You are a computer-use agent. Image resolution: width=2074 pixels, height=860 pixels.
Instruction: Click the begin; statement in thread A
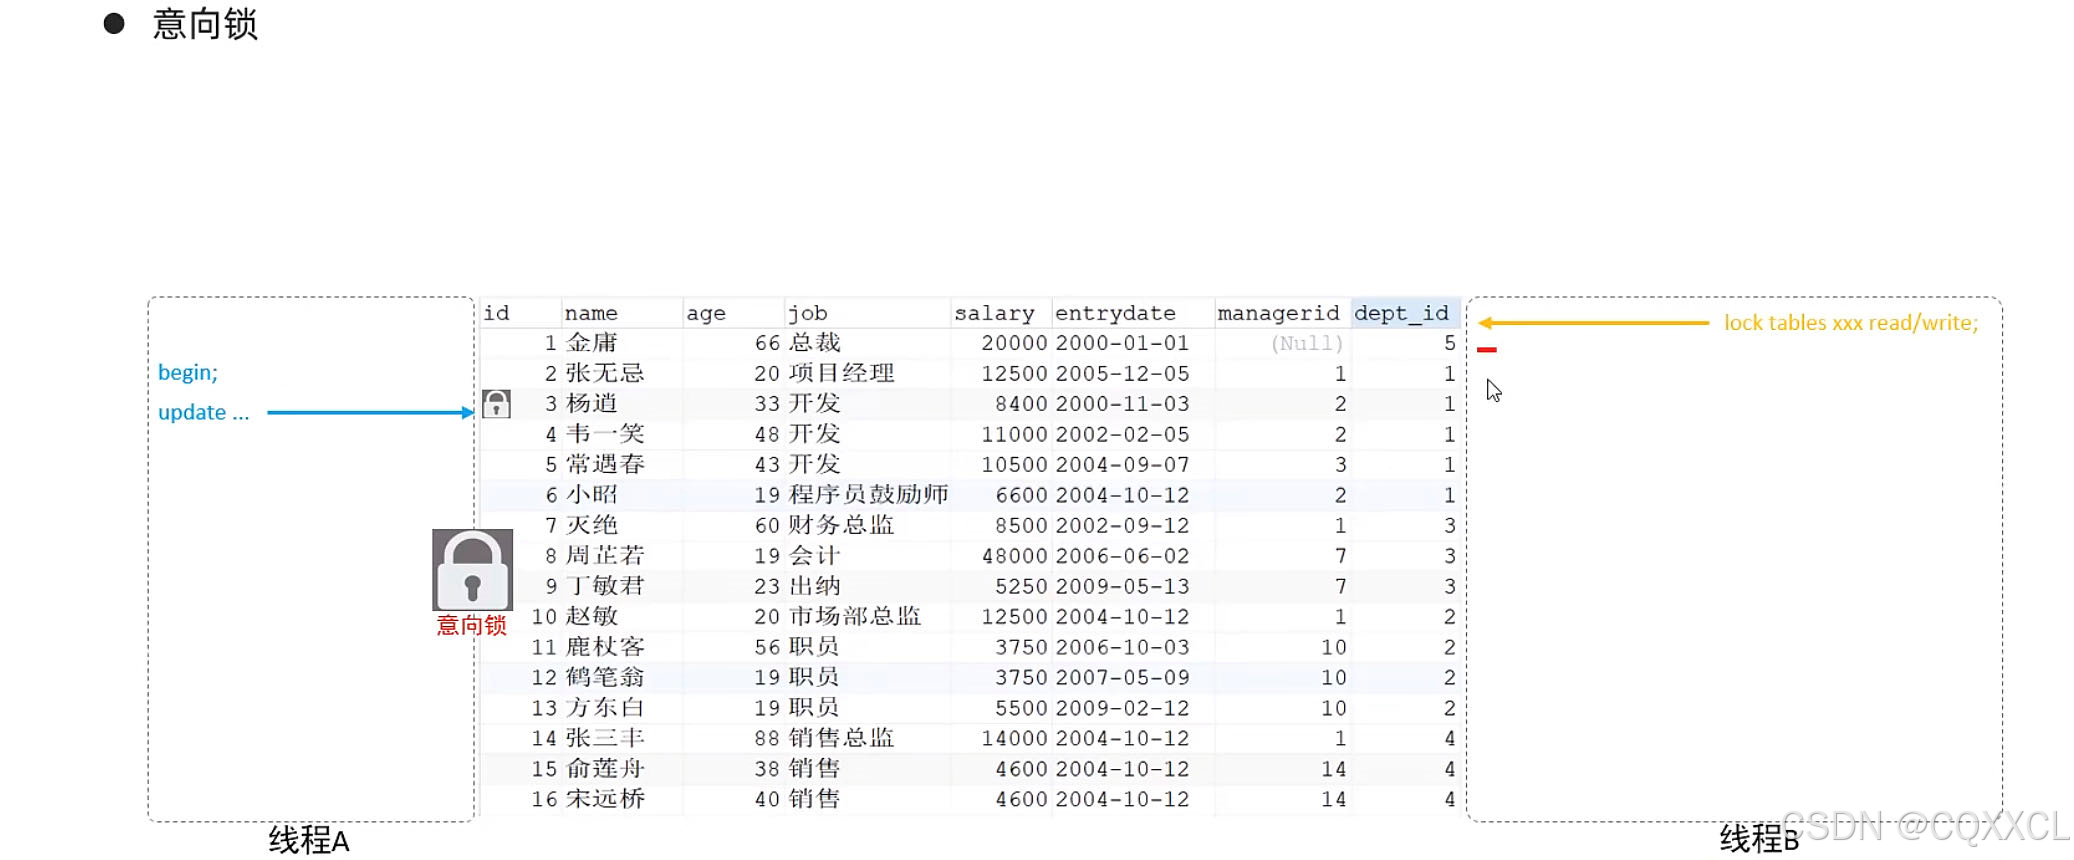(x=188, y=372)
